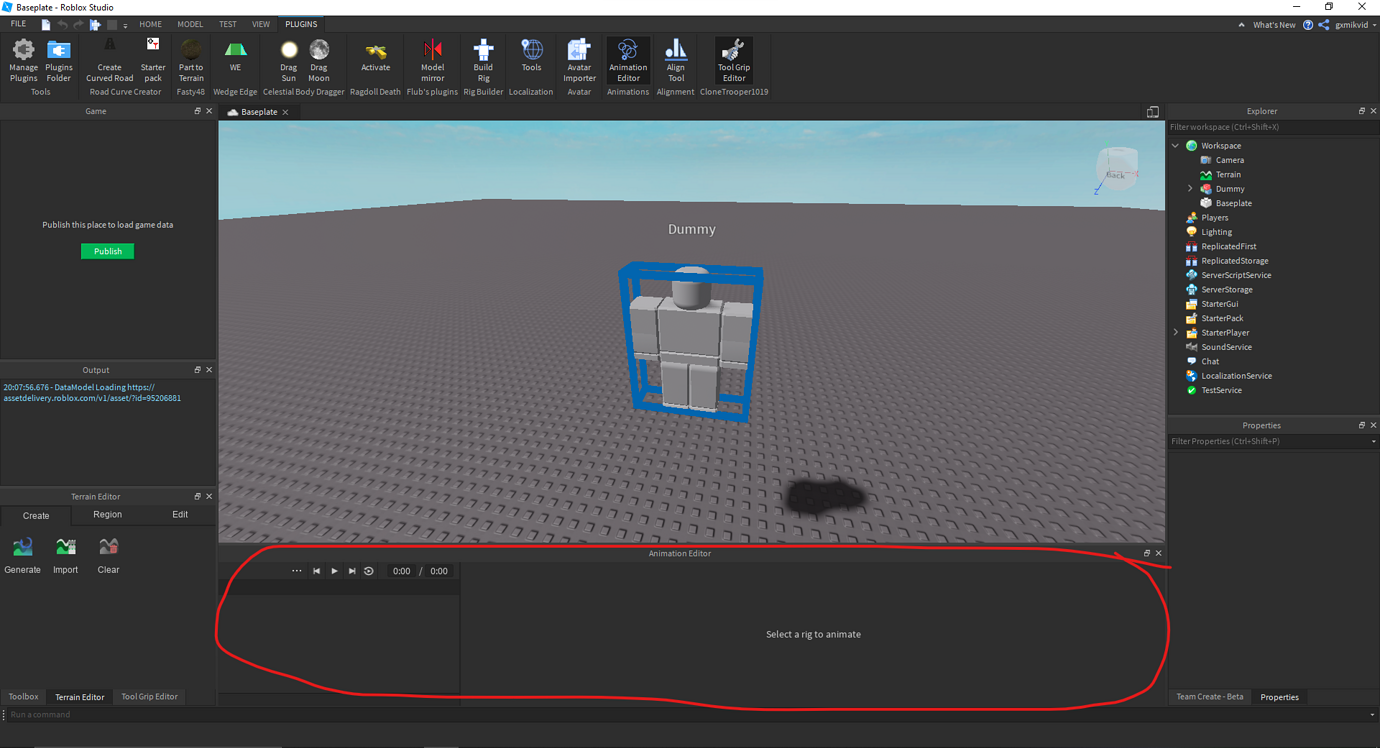Screen dimensions: 1380x748
Task: Expand the Dummy node in Explorer
Action: (1189, 188)
